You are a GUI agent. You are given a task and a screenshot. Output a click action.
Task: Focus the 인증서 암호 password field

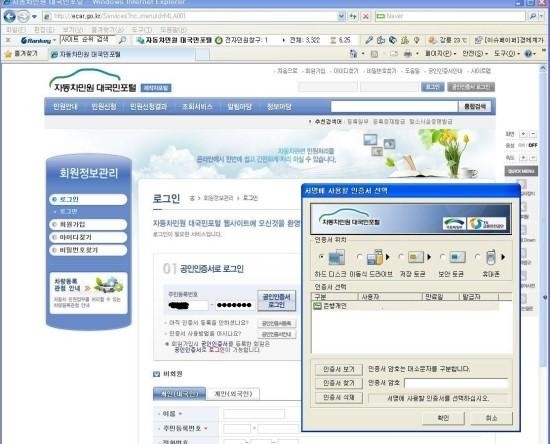(x=456, y=383)
